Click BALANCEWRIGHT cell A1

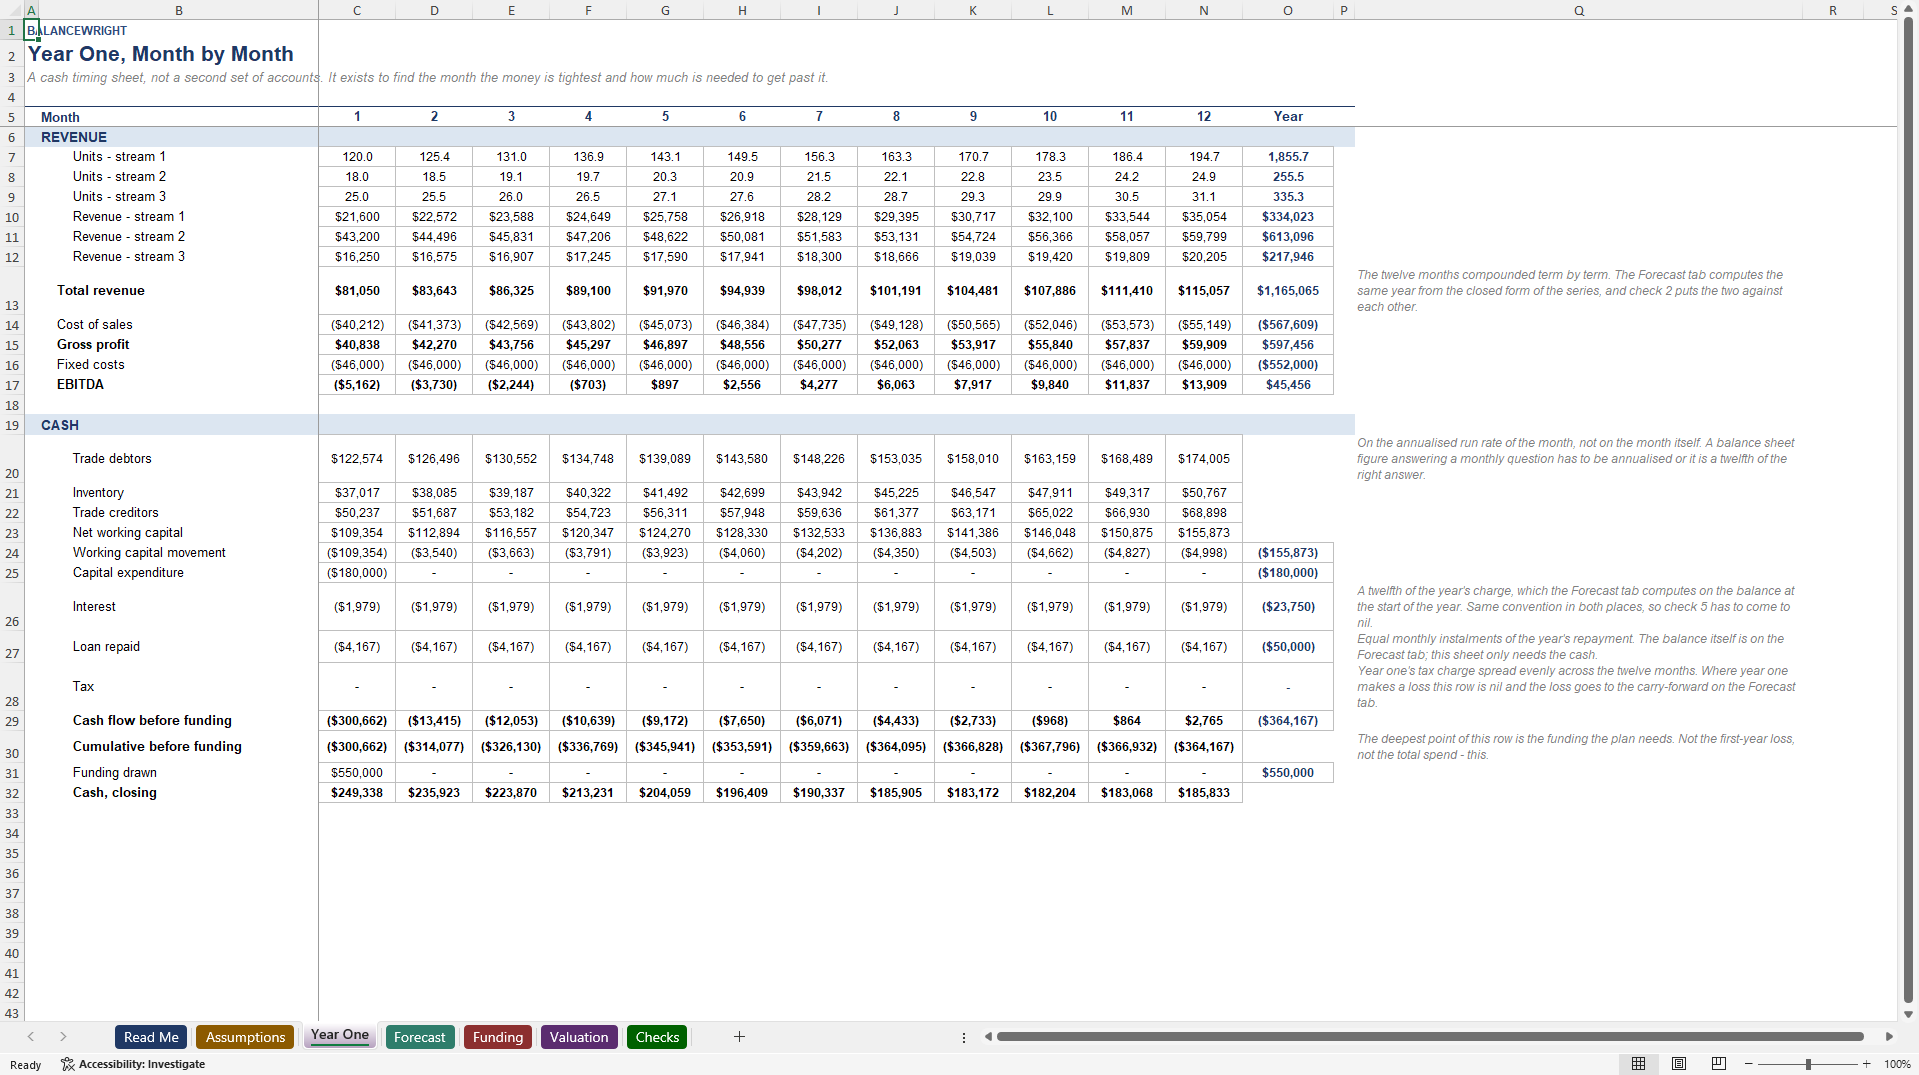pos(31,31)
